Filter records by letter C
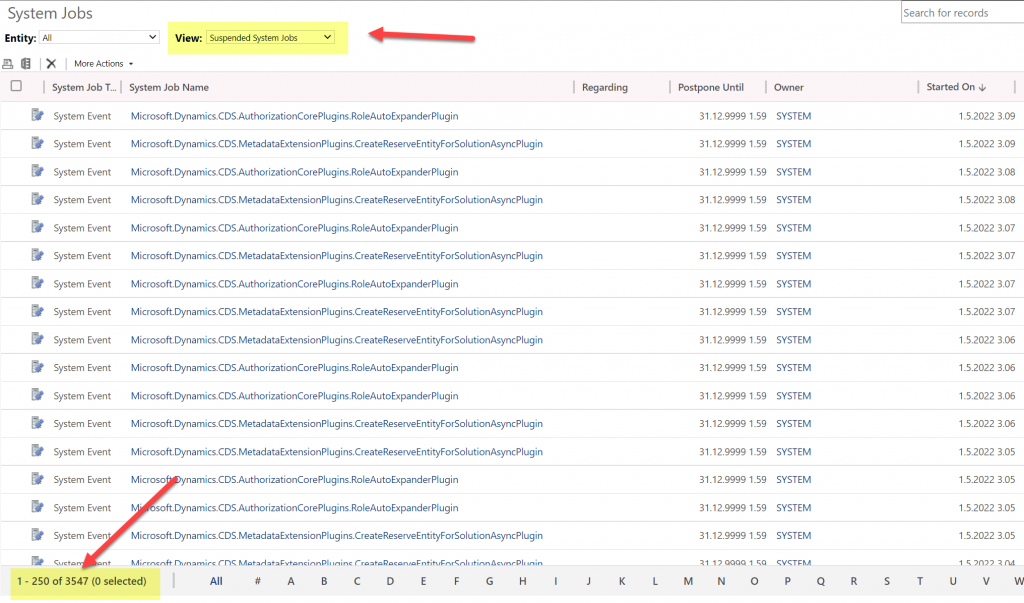Screen dimensions: 1024x603 click(357, 581)
